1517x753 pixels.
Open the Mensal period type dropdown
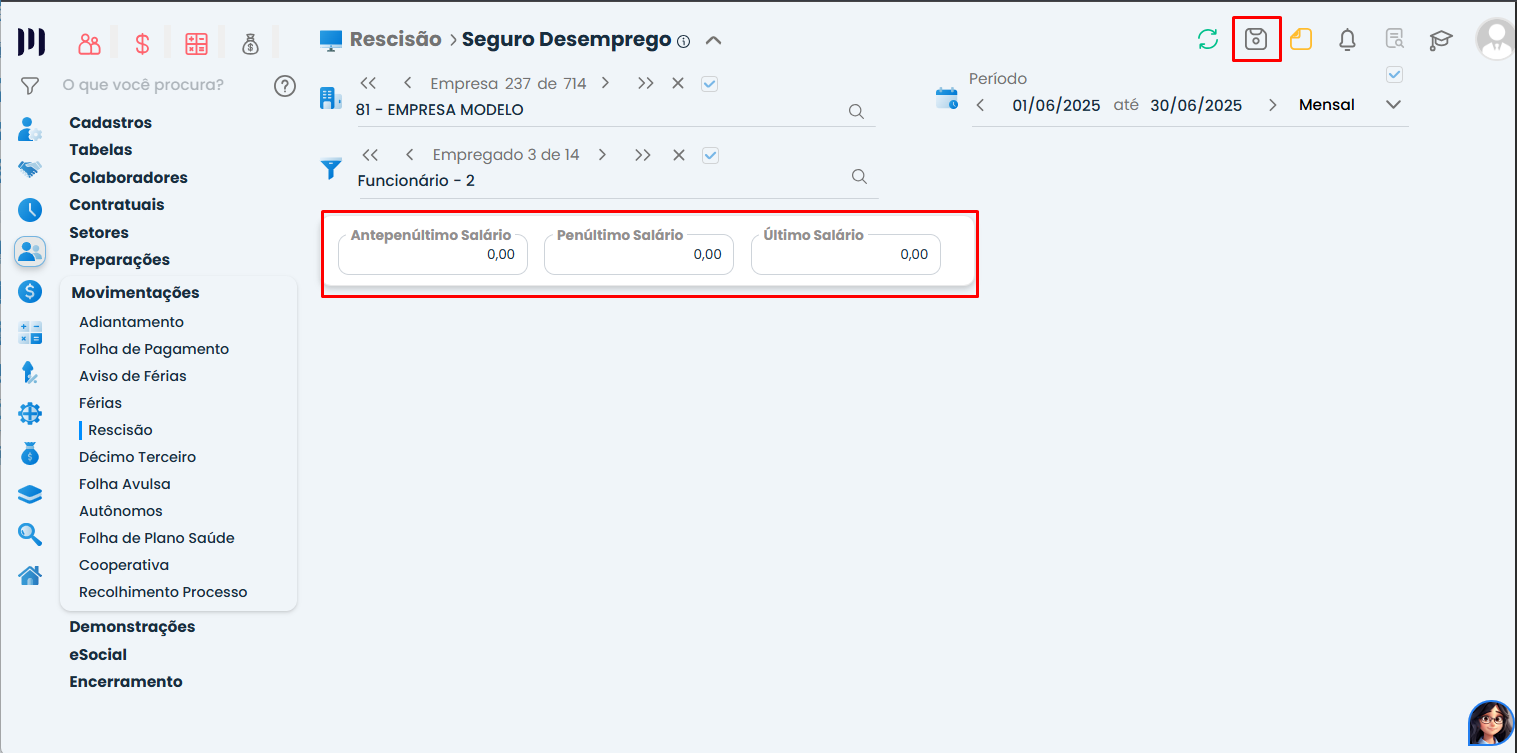pos(1394,105)
